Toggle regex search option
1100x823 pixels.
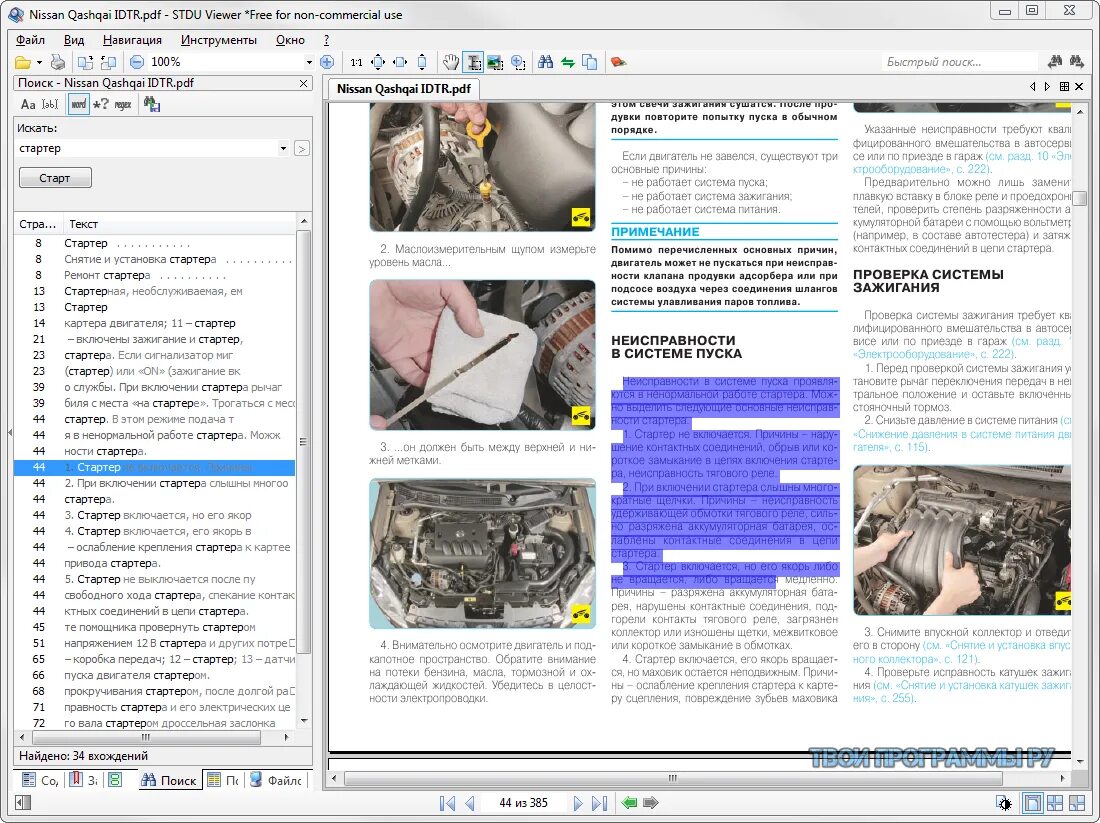click(x=123, y=105)
